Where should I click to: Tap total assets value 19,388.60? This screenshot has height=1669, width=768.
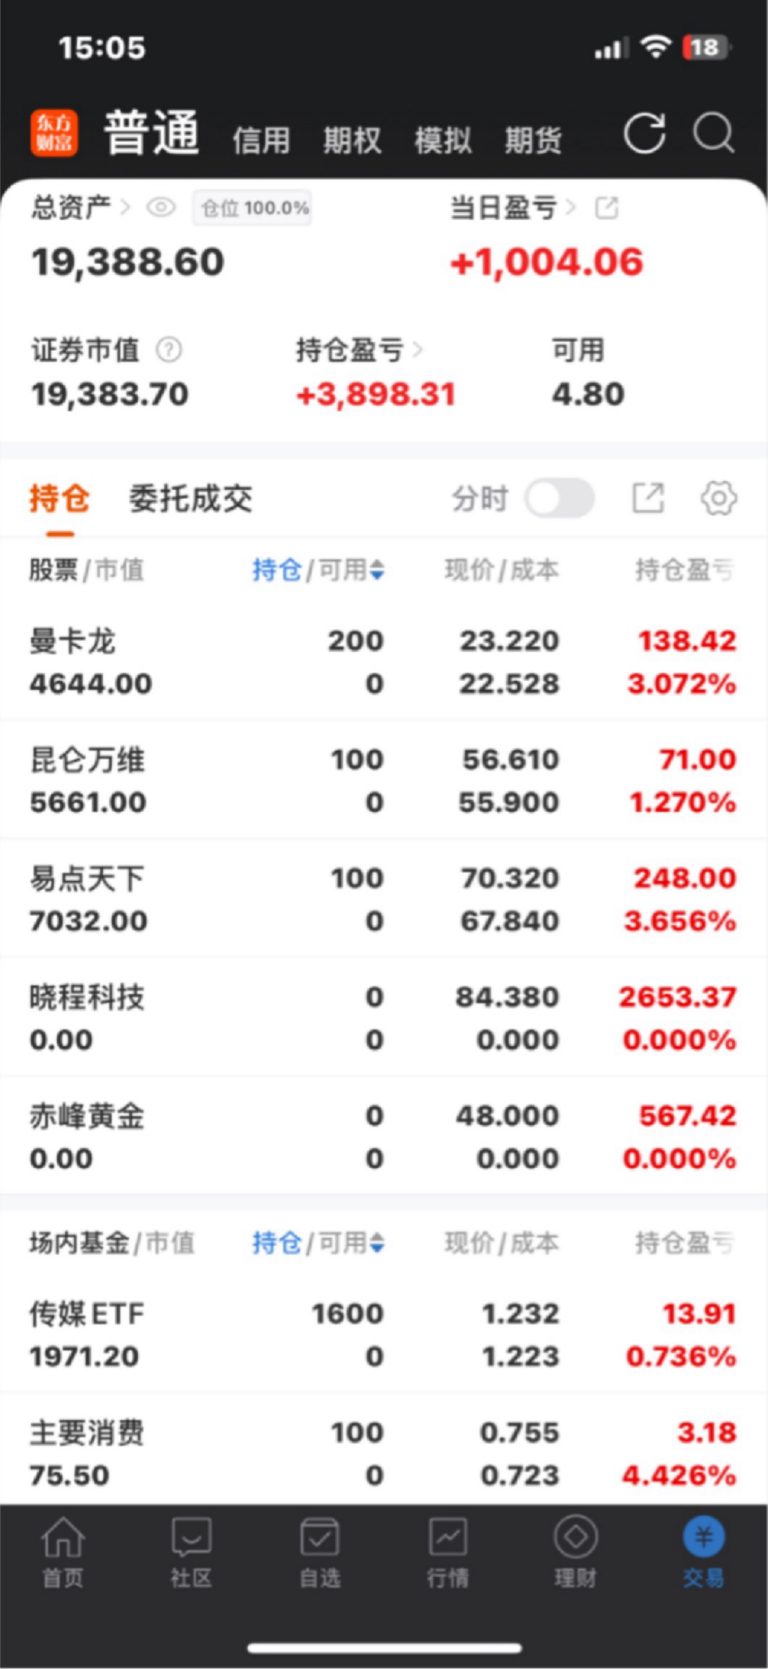128,262
